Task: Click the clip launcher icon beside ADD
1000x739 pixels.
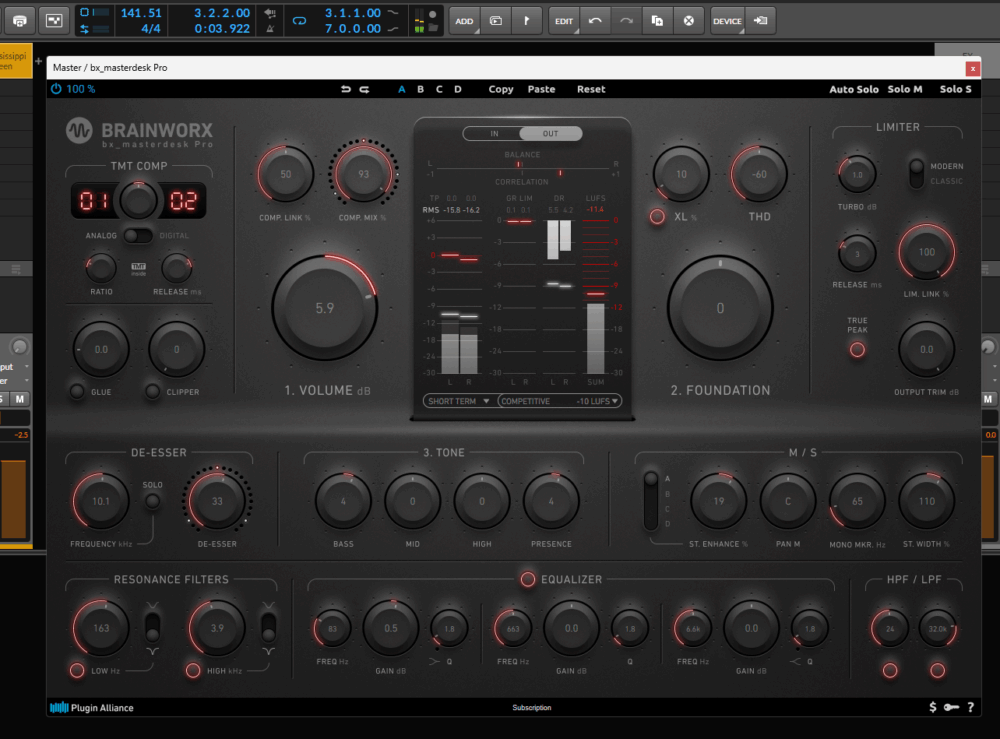Action: pyautogui.click(x=496, y=21)
